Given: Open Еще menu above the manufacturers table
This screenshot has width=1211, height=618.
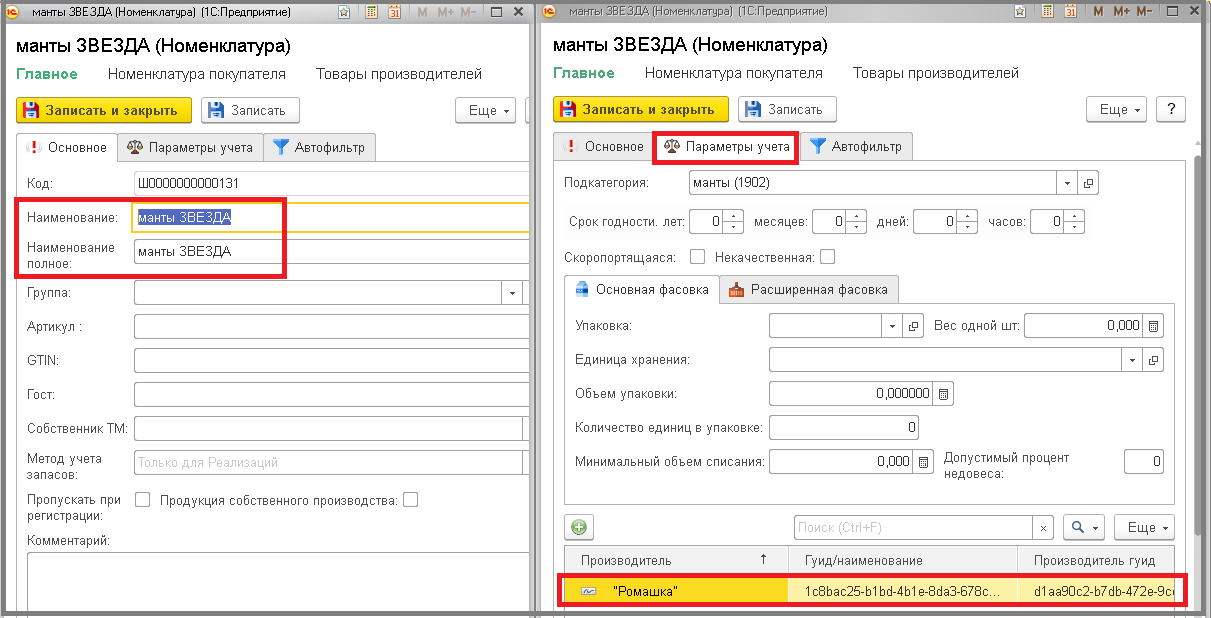Looking at the screenshot, I should coord(1145,528).
